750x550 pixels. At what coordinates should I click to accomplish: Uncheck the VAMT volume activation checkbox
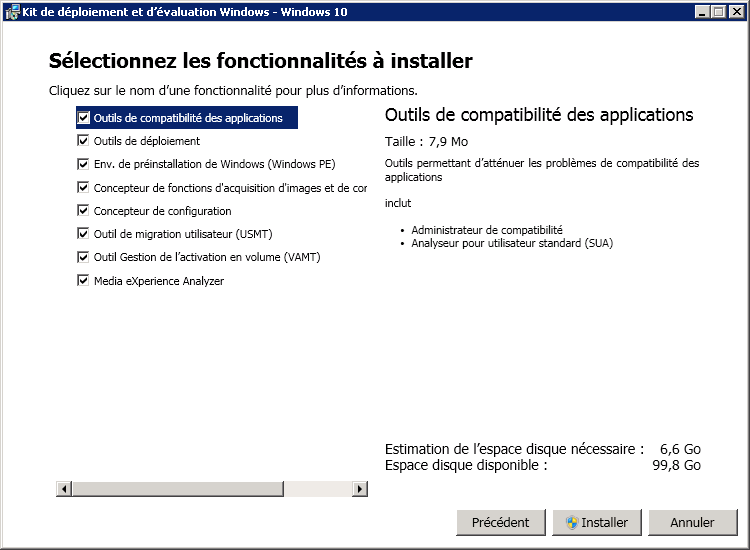84,257
